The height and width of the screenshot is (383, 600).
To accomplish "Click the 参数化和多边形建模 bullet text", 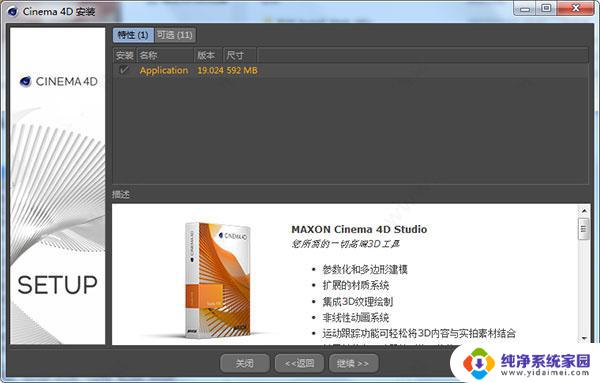I will (x=365, y=269).
